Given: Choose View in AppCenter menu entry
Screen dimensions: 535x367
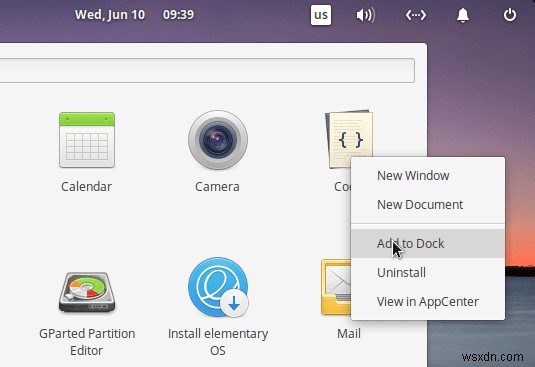Looking at the screenshot, I should [428, 302].
